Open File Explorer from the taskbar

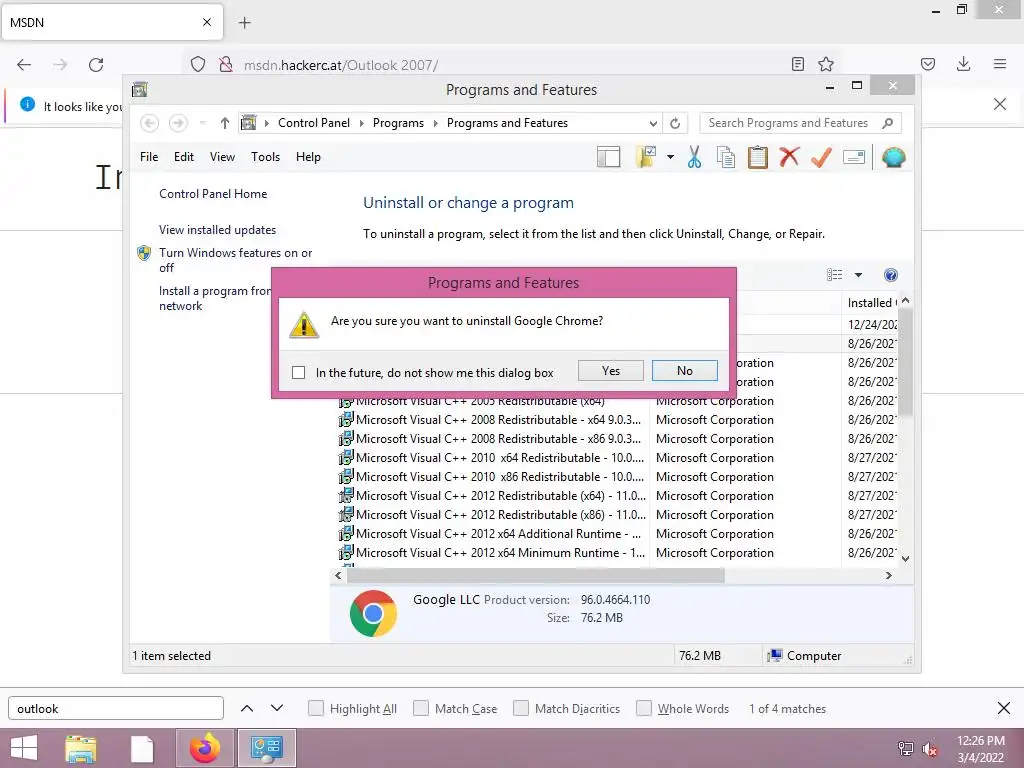81,748
